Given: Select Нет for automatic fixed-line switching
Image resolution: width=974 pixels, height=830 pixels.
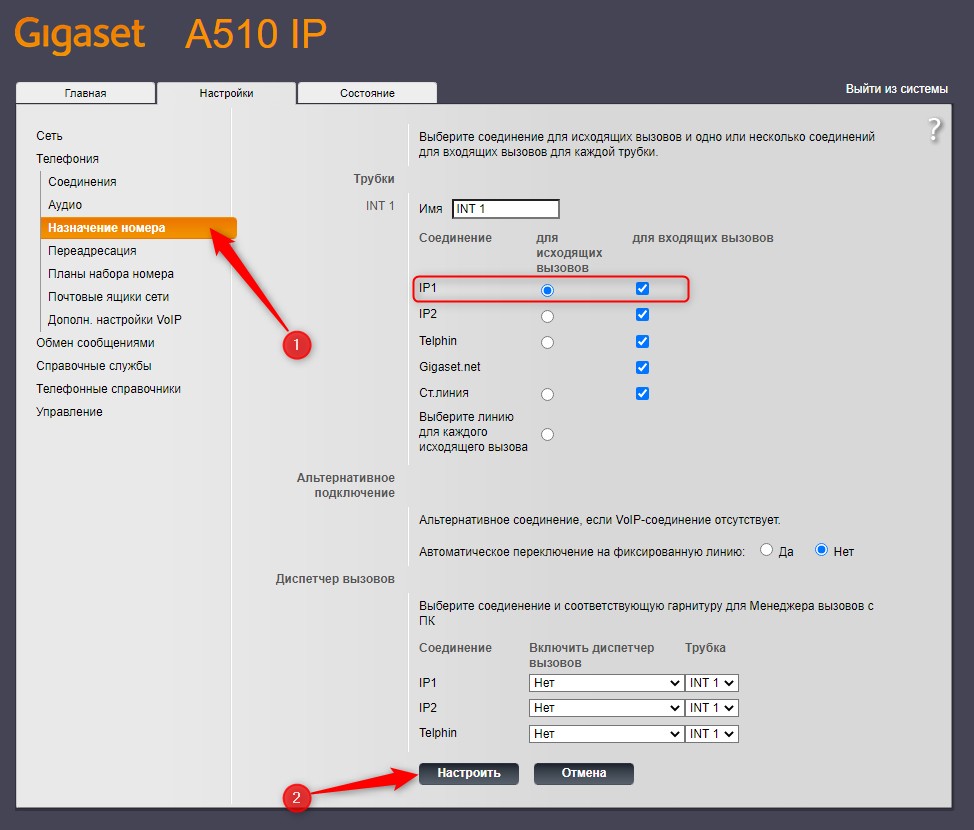Looking at the screenshot, I should 821,550.
